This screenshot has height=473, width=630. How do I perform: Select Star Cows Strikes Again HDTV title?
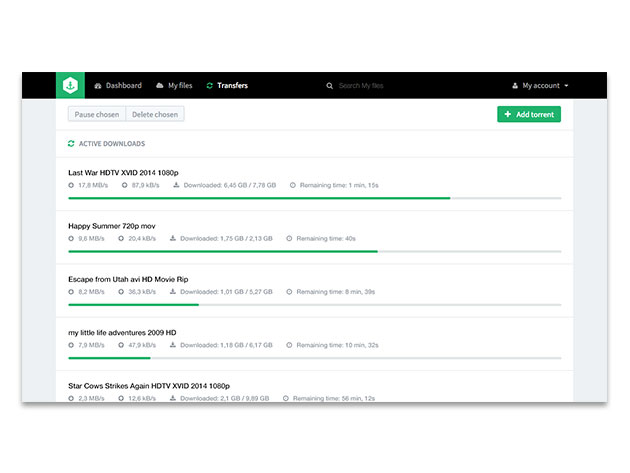tap(149, 386)
